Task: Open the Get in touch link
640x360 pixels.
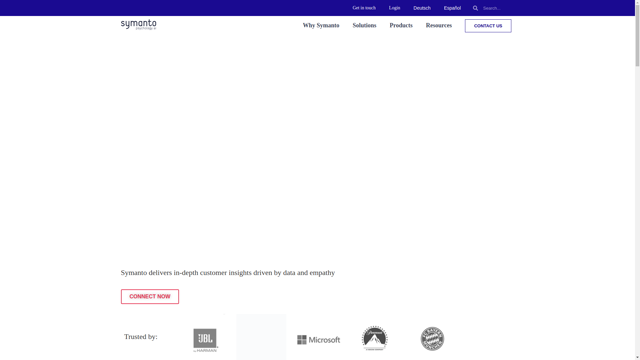Action: 364,8
